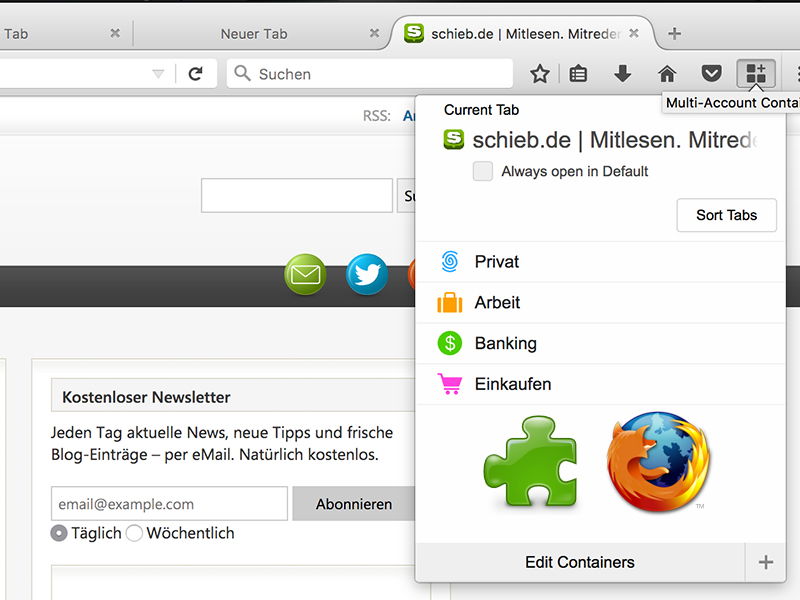The height and width of the screenshot is (600, 800).
Task: Click the green email icon on page
Action: [x=305, y=274]
